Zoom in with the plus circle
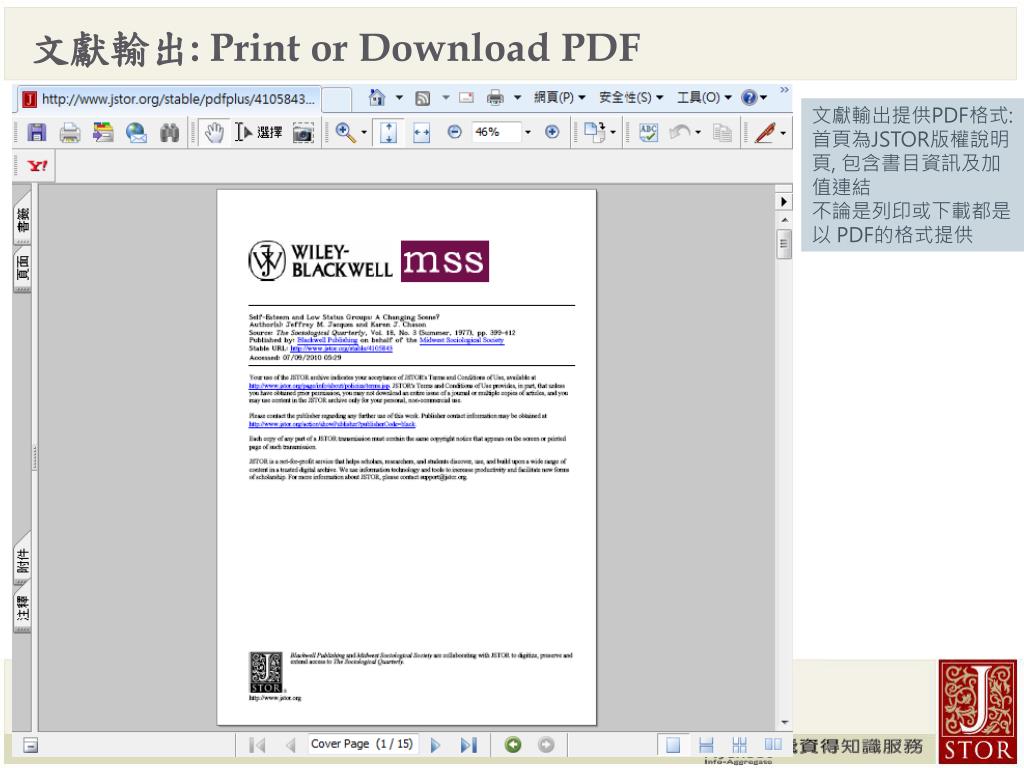The width and height of the screenshot is (1024, 768). 552,133
